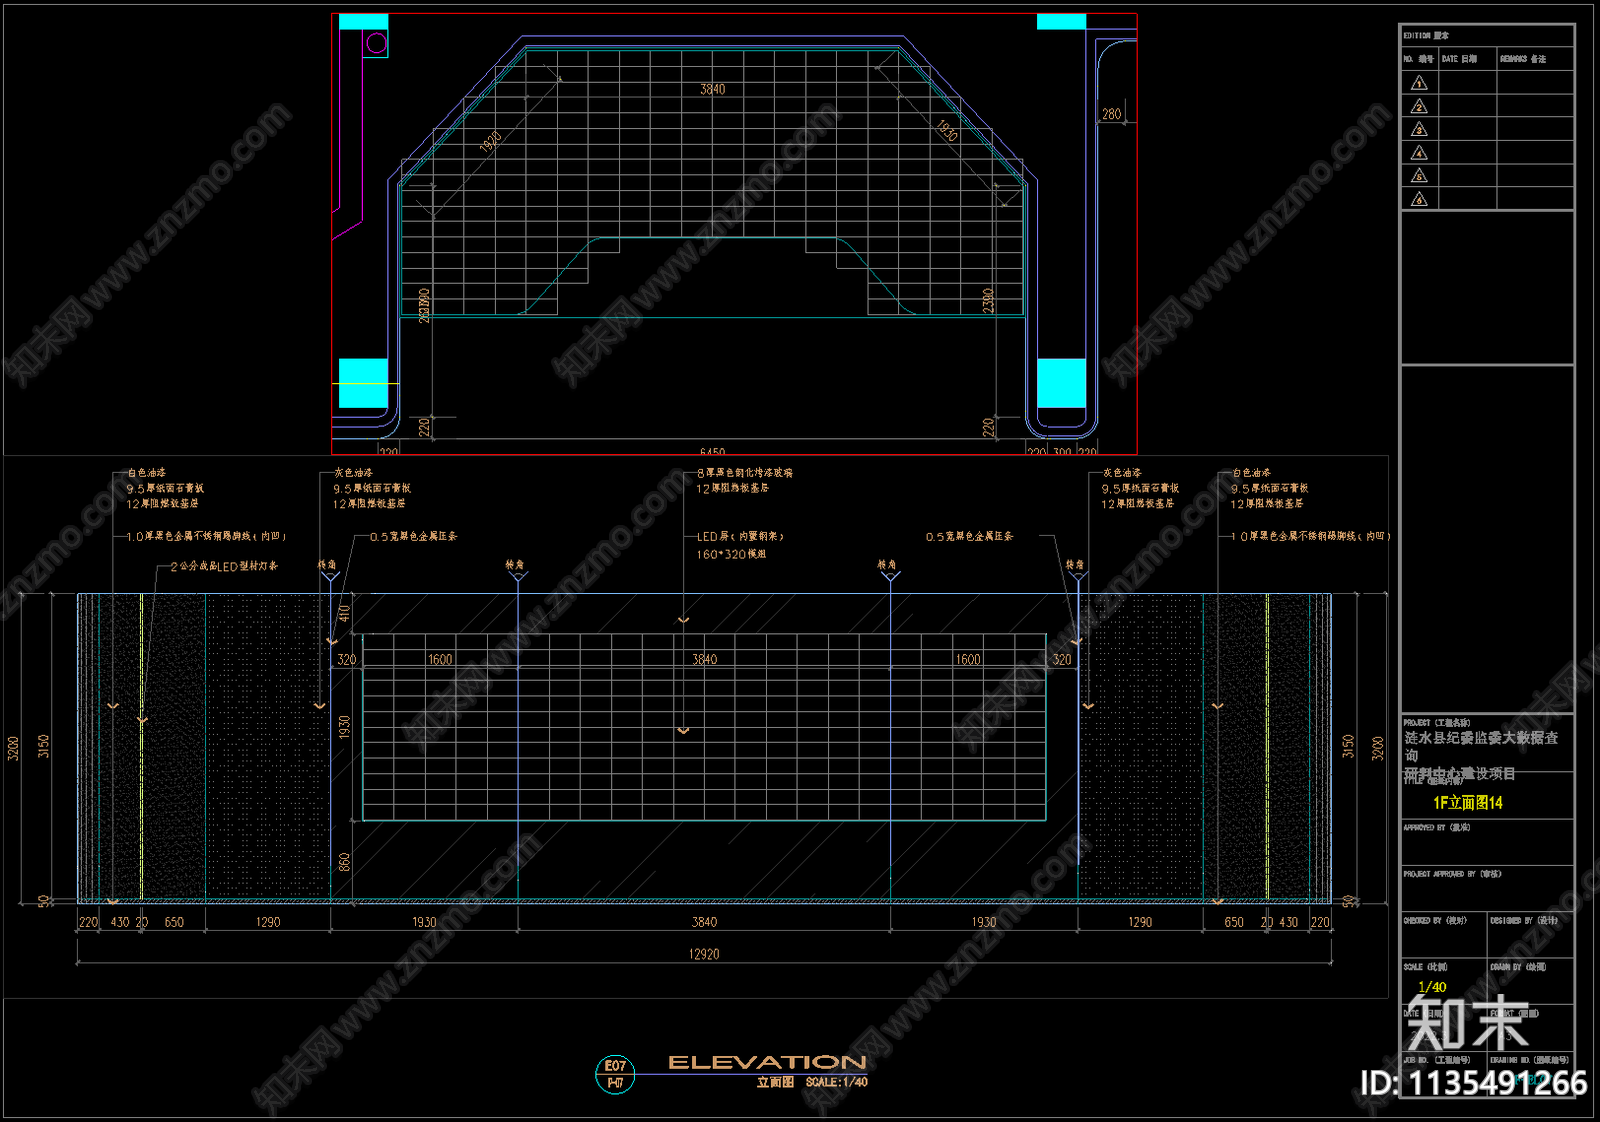
Task: Click the 410 vertical dimension
Action: (x=344, y=613)
